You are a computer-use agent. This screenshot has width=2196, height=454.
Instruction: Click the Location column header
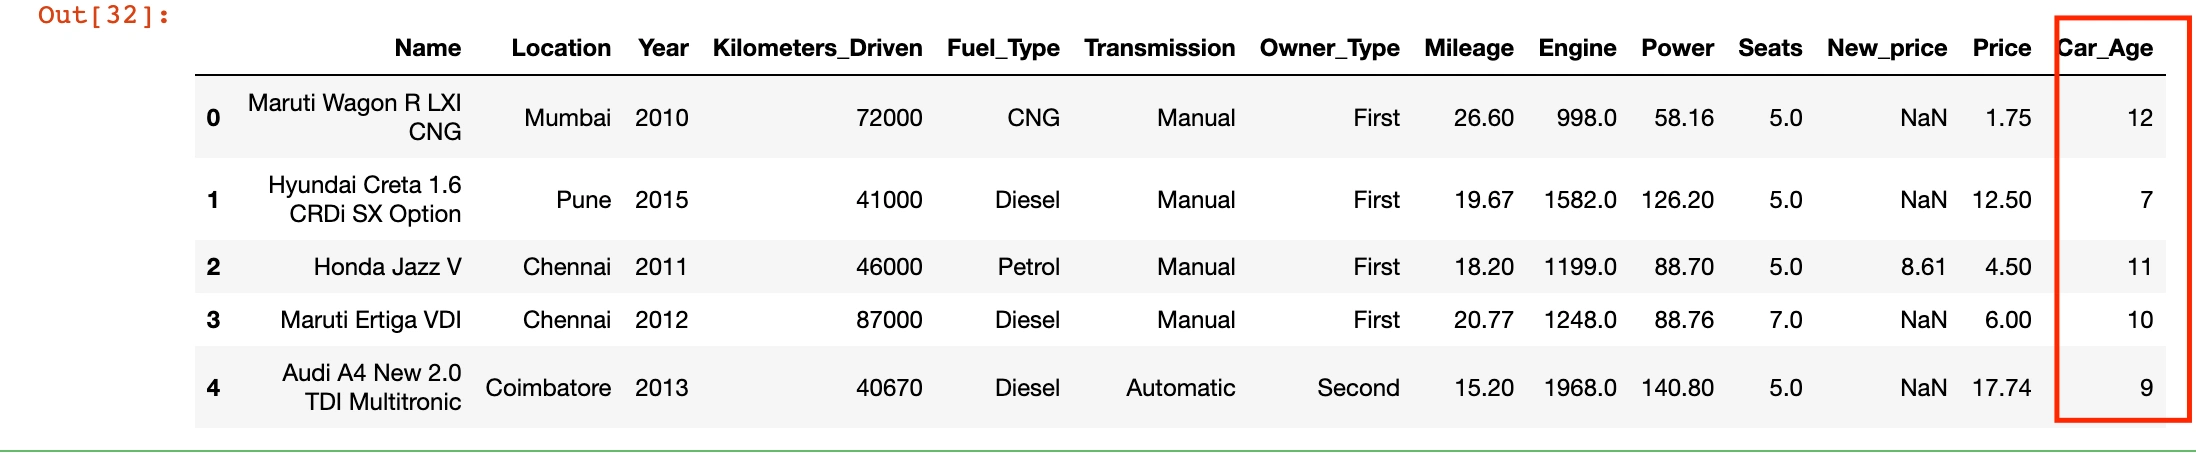click(x=560, y=48)
